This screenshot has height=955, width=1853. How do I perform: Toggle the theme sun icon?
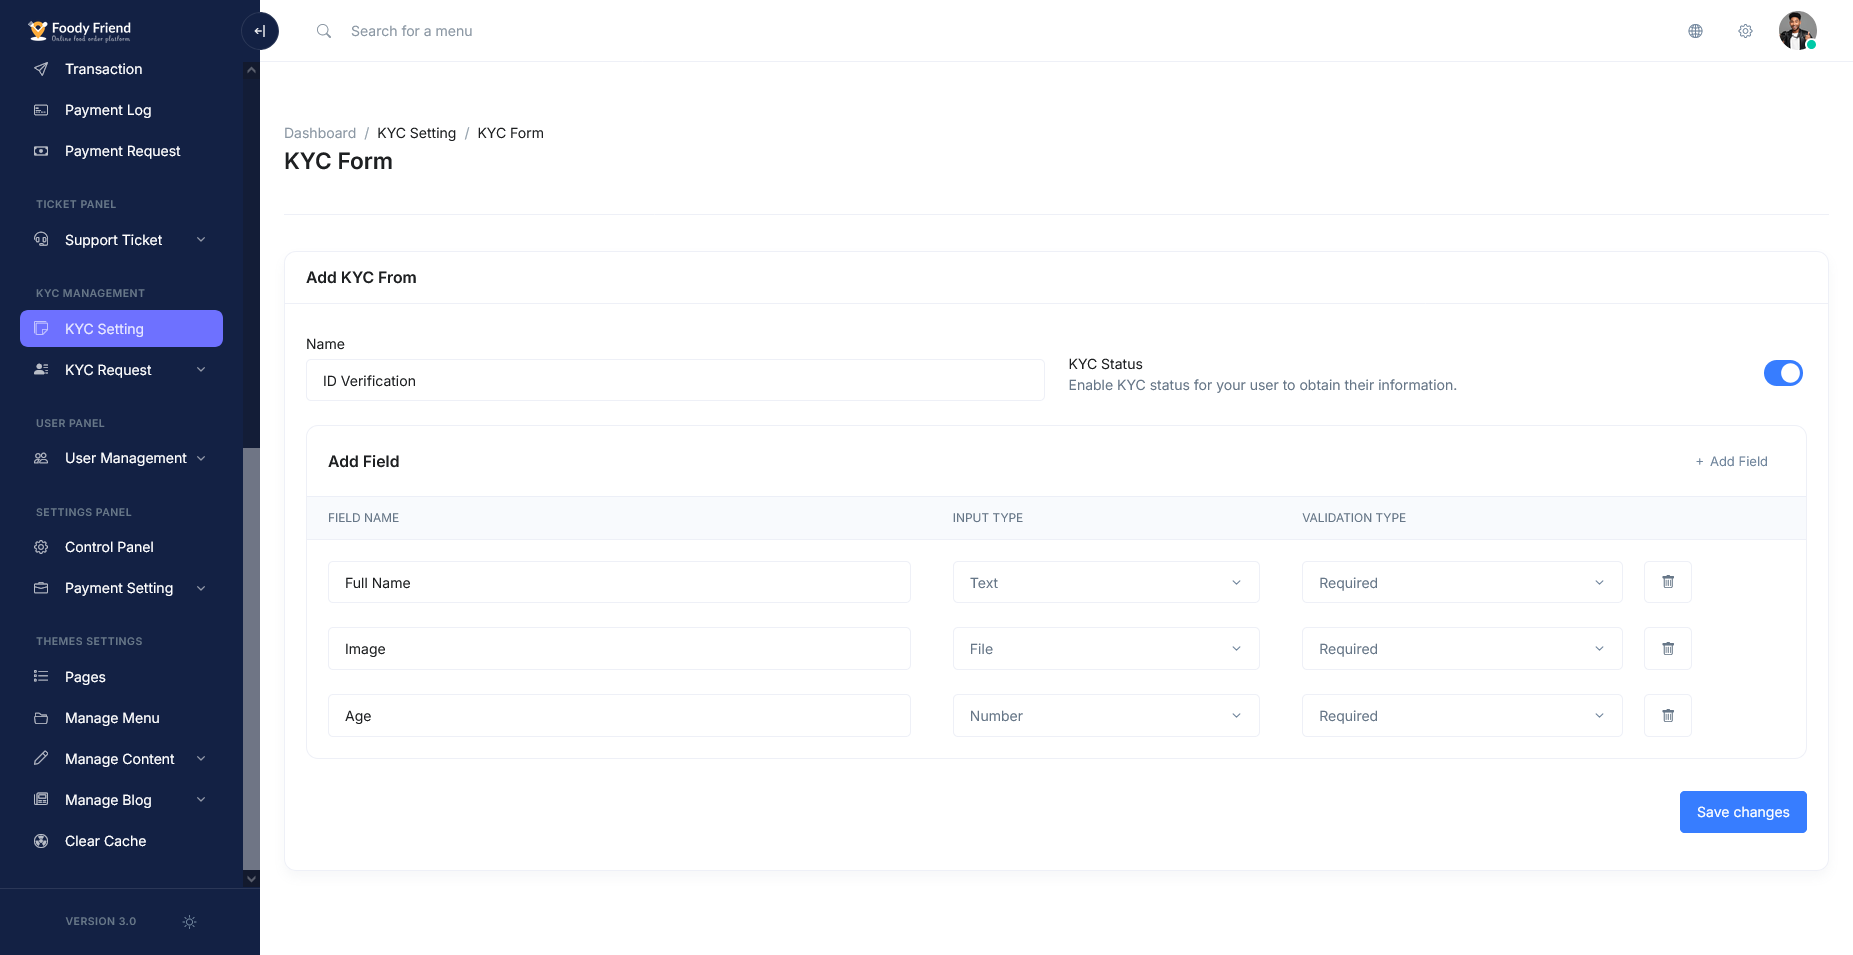189,922
